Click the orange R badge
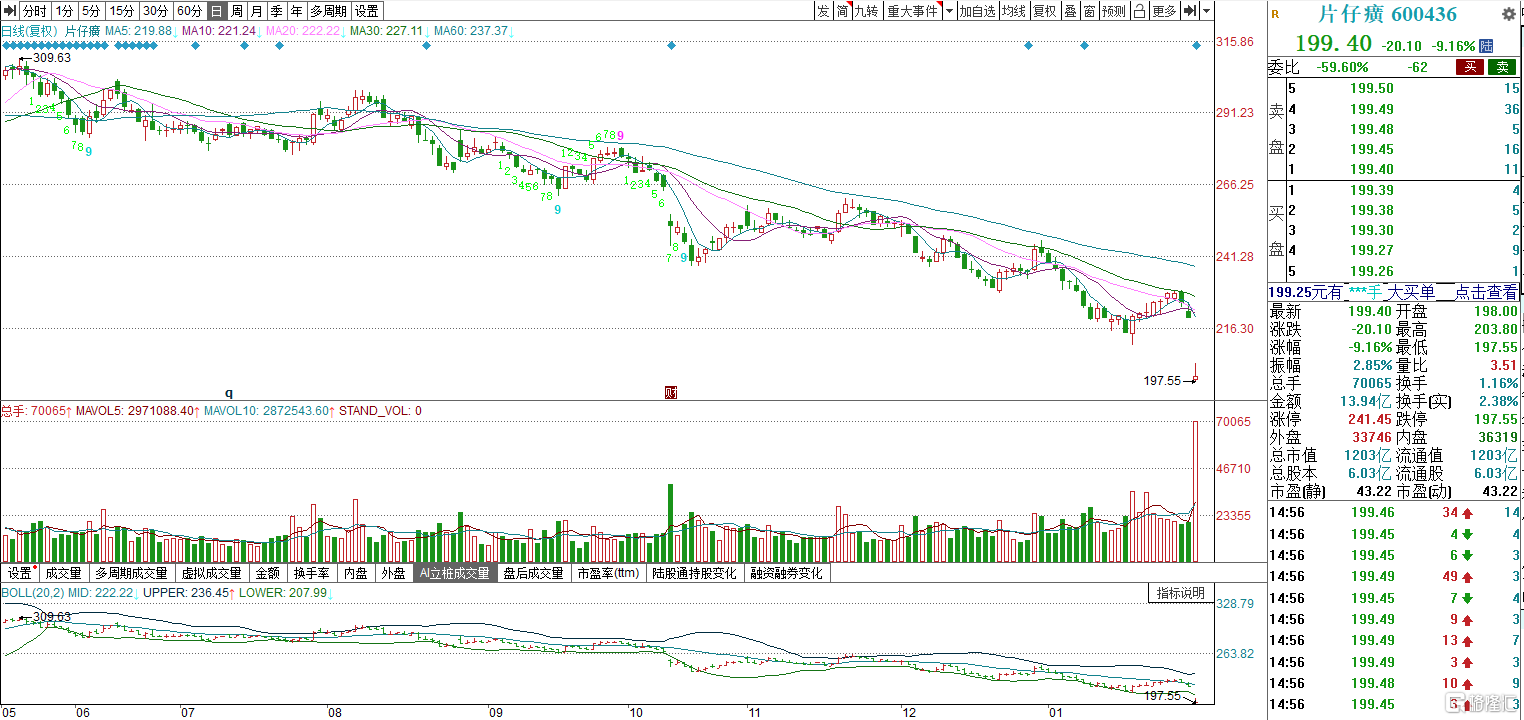 point(1275,14)
